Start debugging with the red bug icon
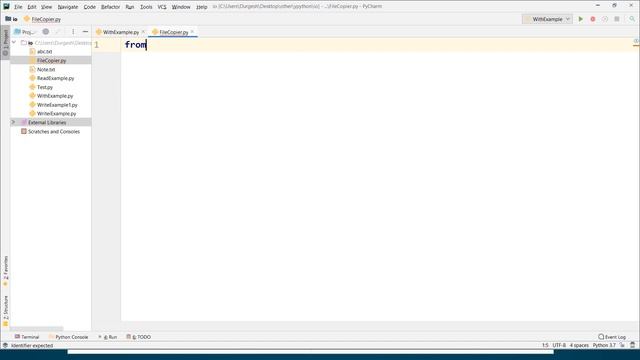640x360 pixels. click(593, 19)
